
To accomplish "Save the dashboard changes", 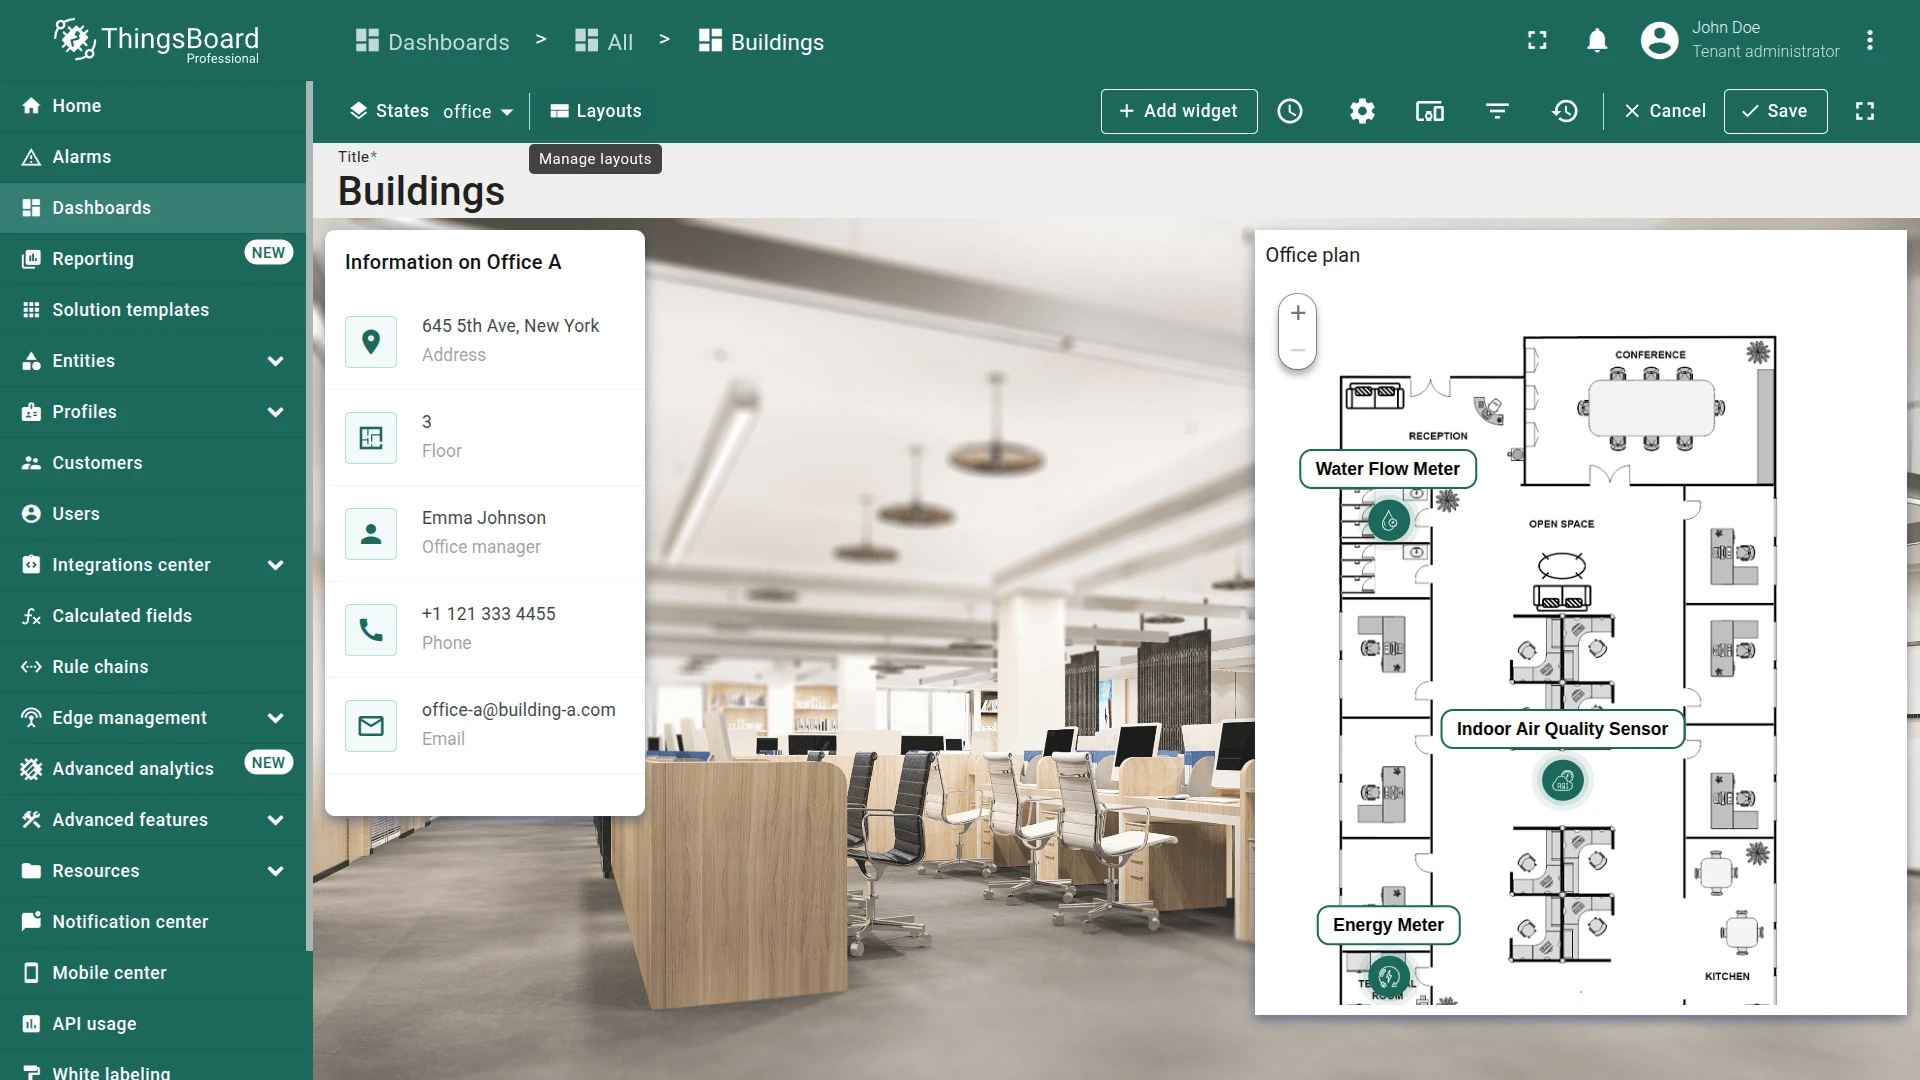I will coord(1775,111).
